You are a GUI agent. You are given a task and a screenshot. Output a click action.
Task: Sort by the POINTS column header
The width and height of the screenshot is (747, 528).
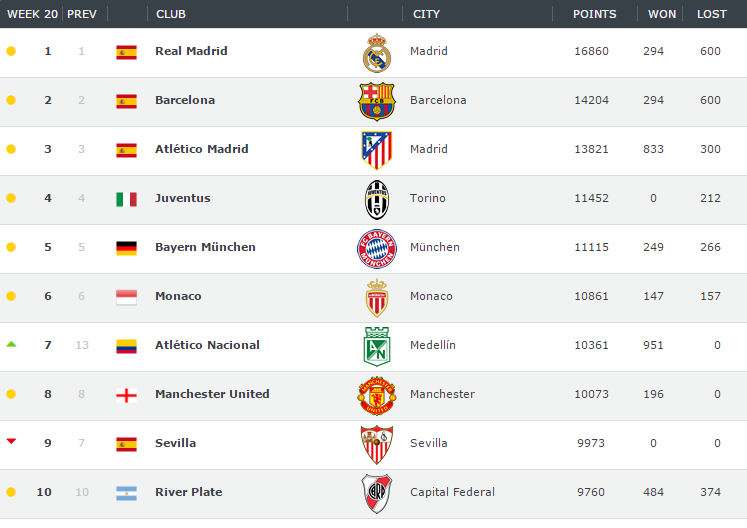(594, 14)
